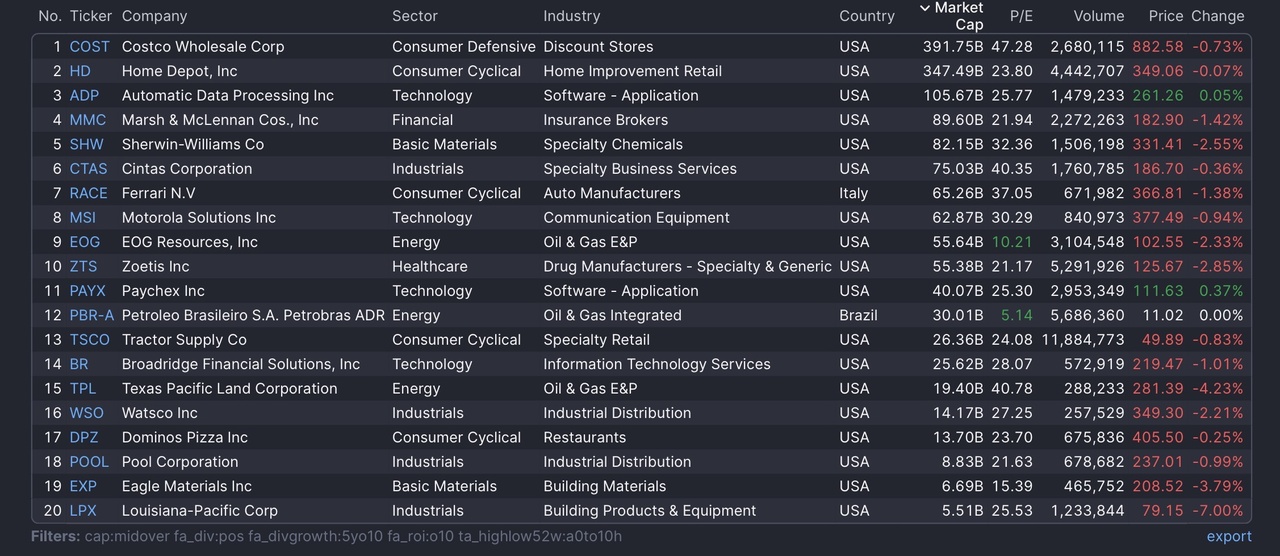
Task: Sort by the Country column header
Action: pos(867,16)
